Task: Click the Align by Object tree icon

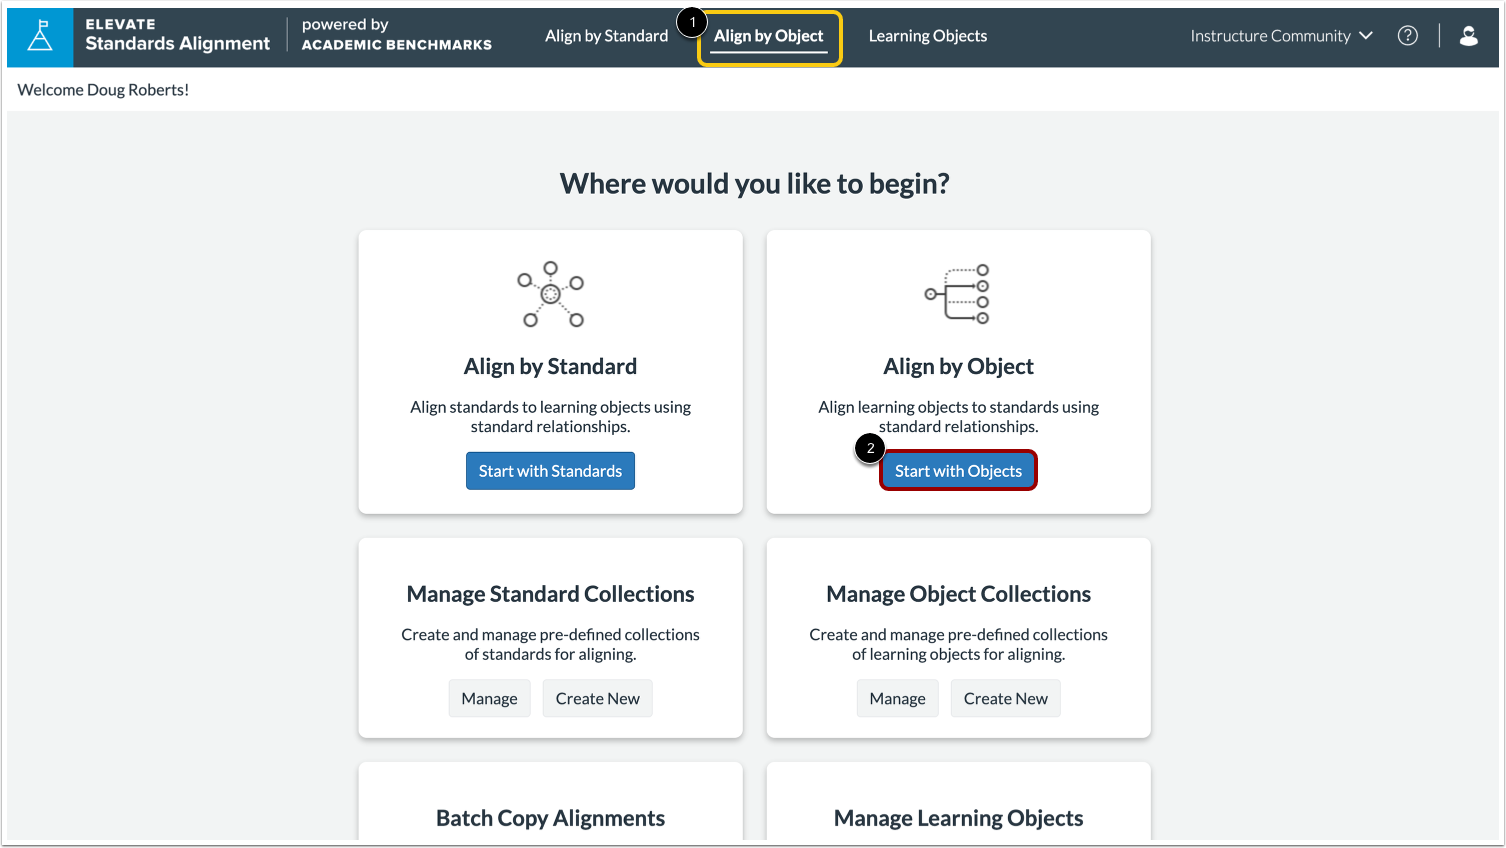Action: point(958,294)
